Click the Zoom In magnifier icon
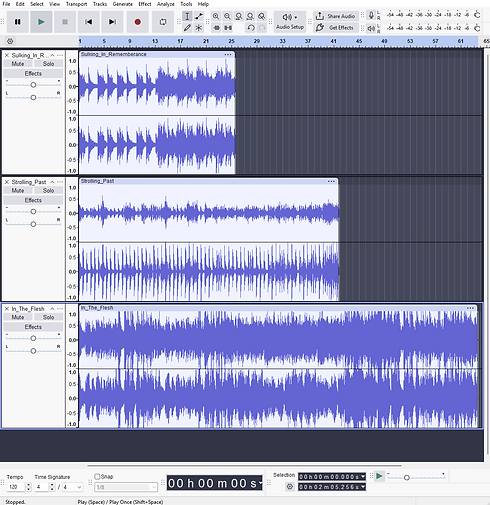This screenshot has width=490, height=505. (216, 16)
